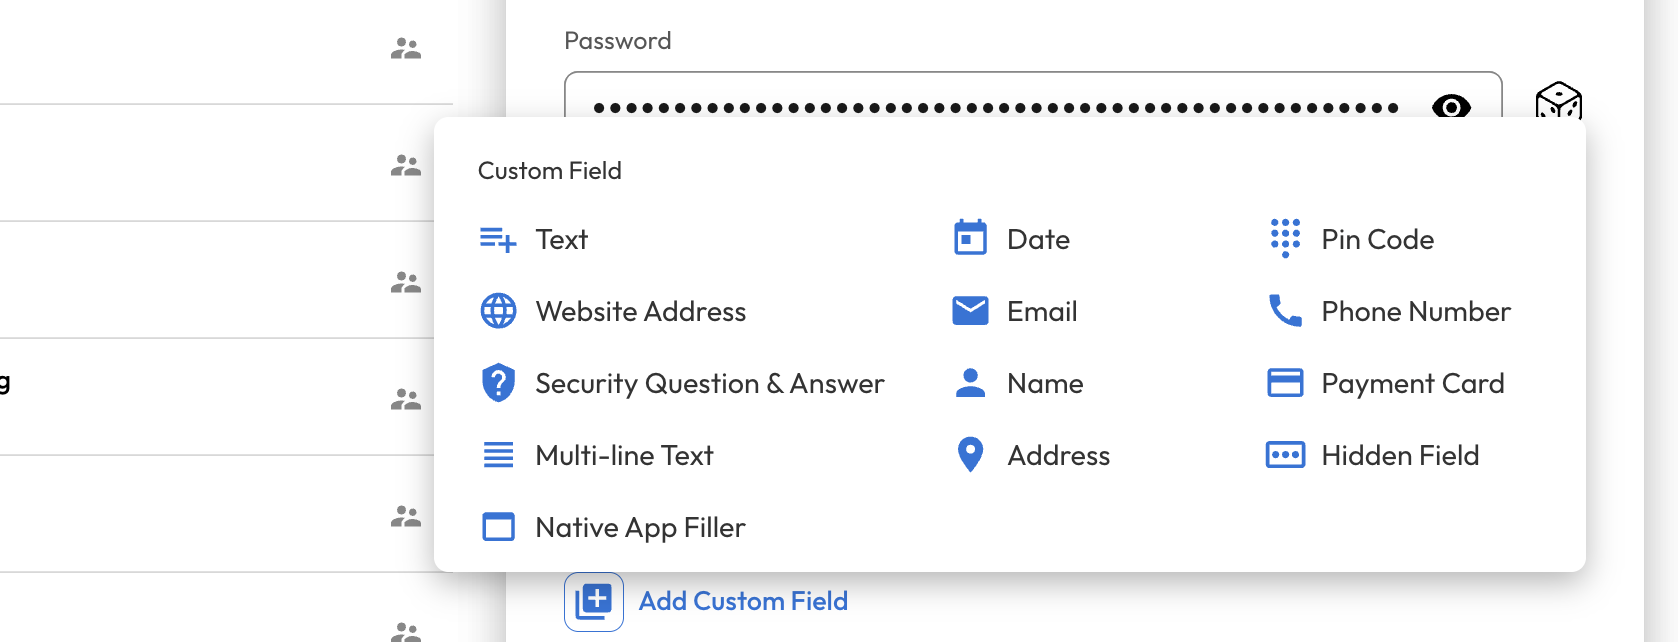Click the Website Address globe icon
This screenshot has width=1678, height=642.
(x=498, y=311)
